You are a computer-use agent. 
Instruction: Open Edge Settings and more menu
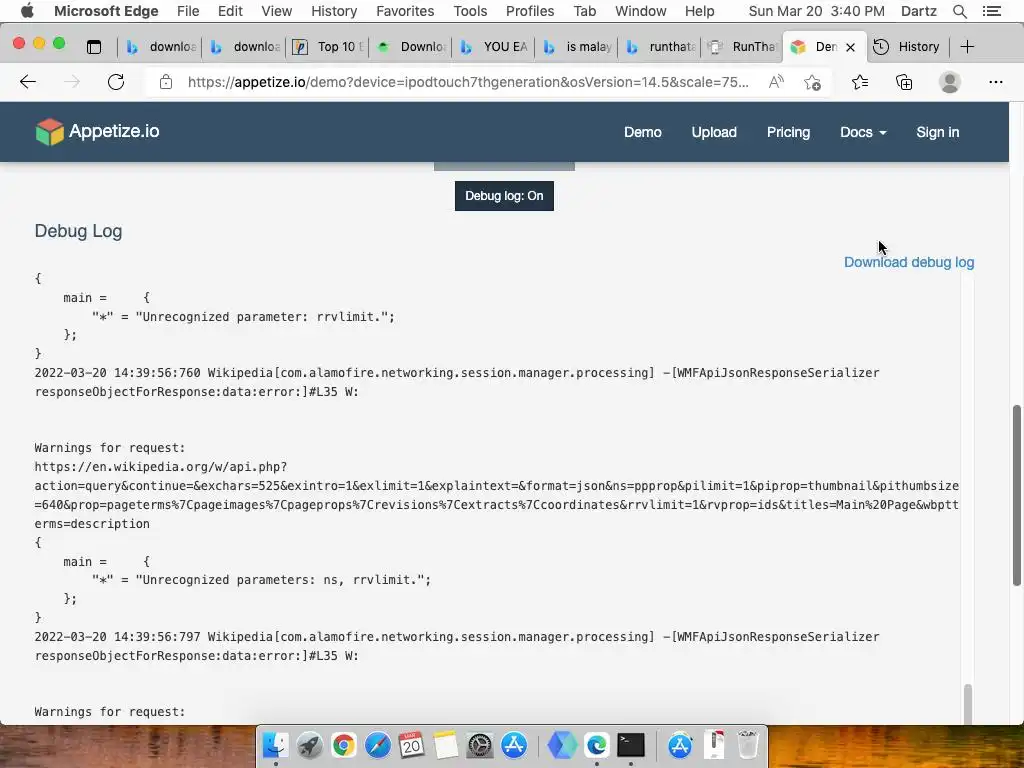pyautogui.click(x=995, y=82)
